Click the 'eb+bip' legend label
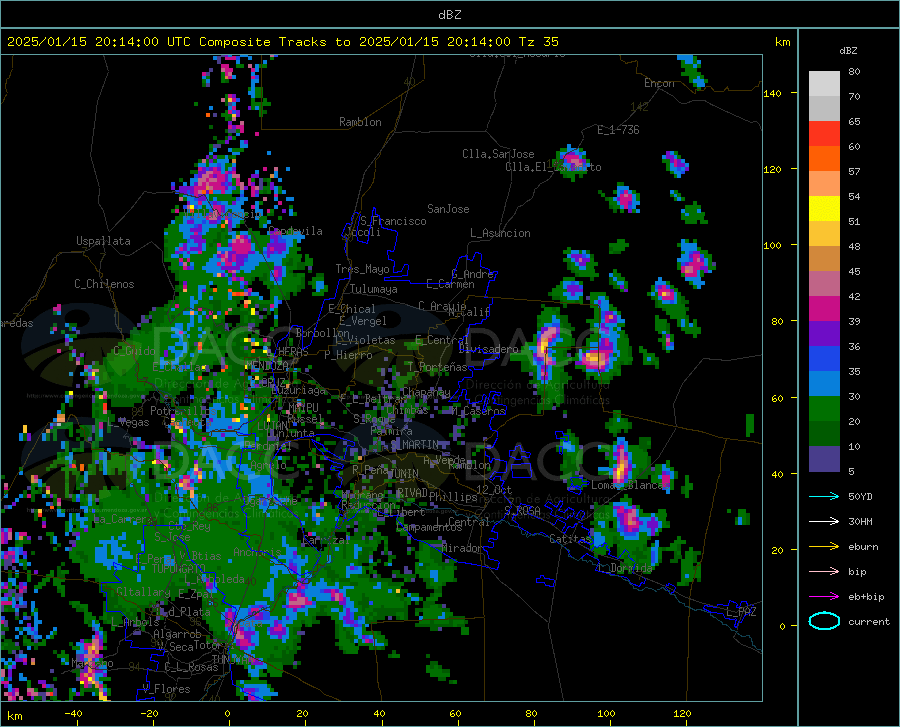900x727 pixels. click(866, 597)
